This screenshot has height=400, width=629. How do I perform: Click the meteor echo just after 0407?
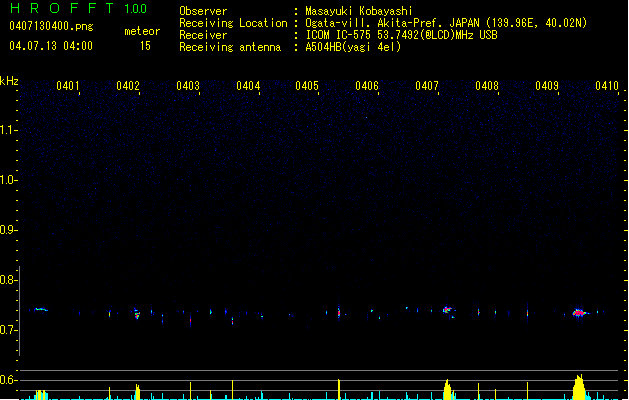point(447,310)
